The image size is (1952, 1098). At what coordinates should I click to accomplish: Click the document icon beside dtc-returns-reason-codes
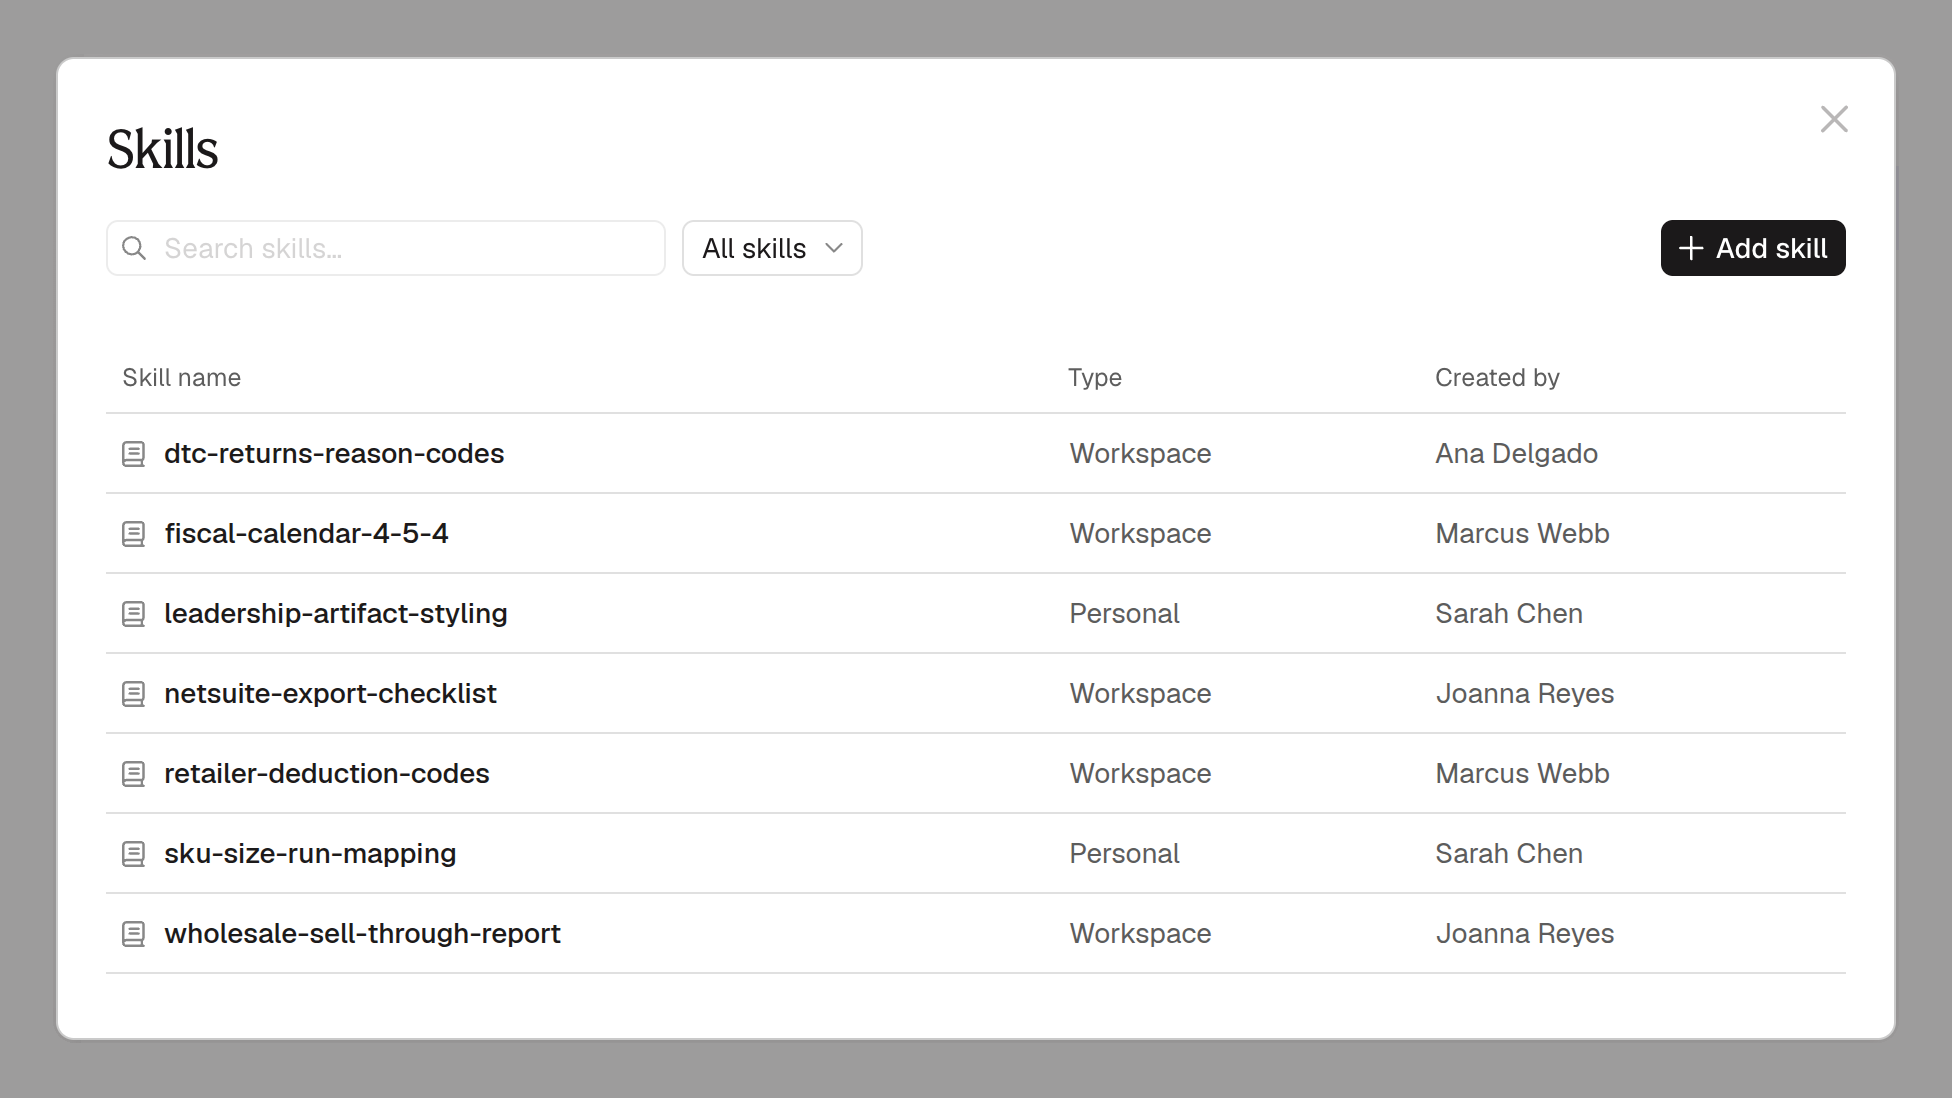pyautogui.click(x=133, y=454)
